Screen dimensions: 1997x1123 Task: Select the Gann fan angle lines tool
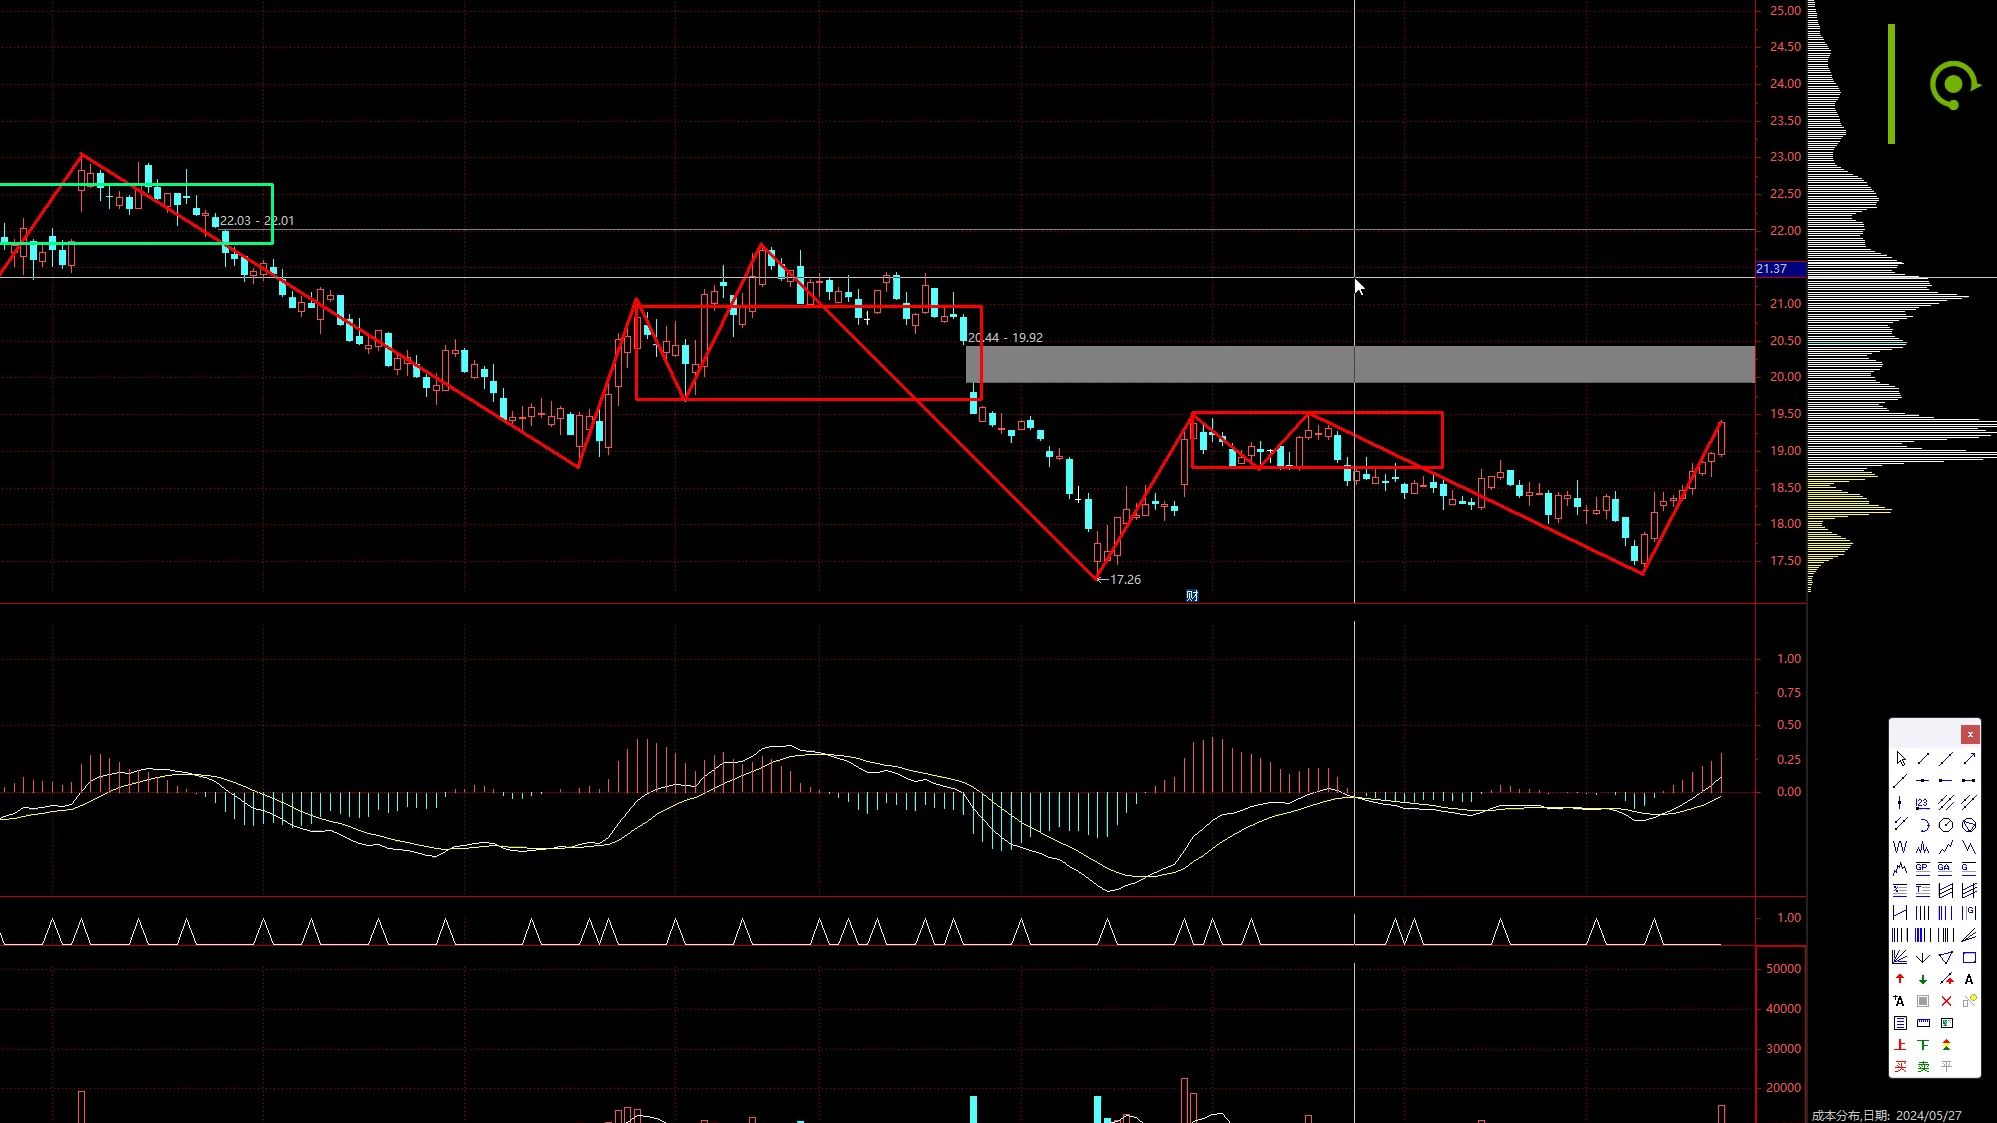point(1900,957)
